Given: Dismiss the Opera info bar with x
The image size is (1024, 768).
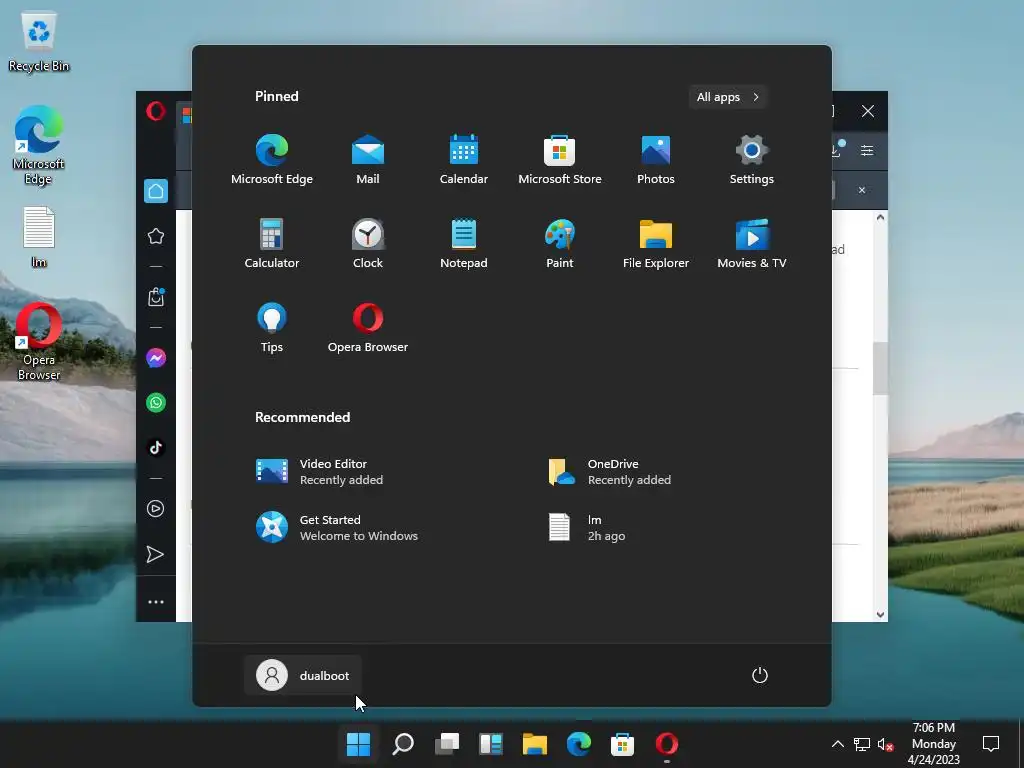Looking at the screenshot, I should [861, 190].
